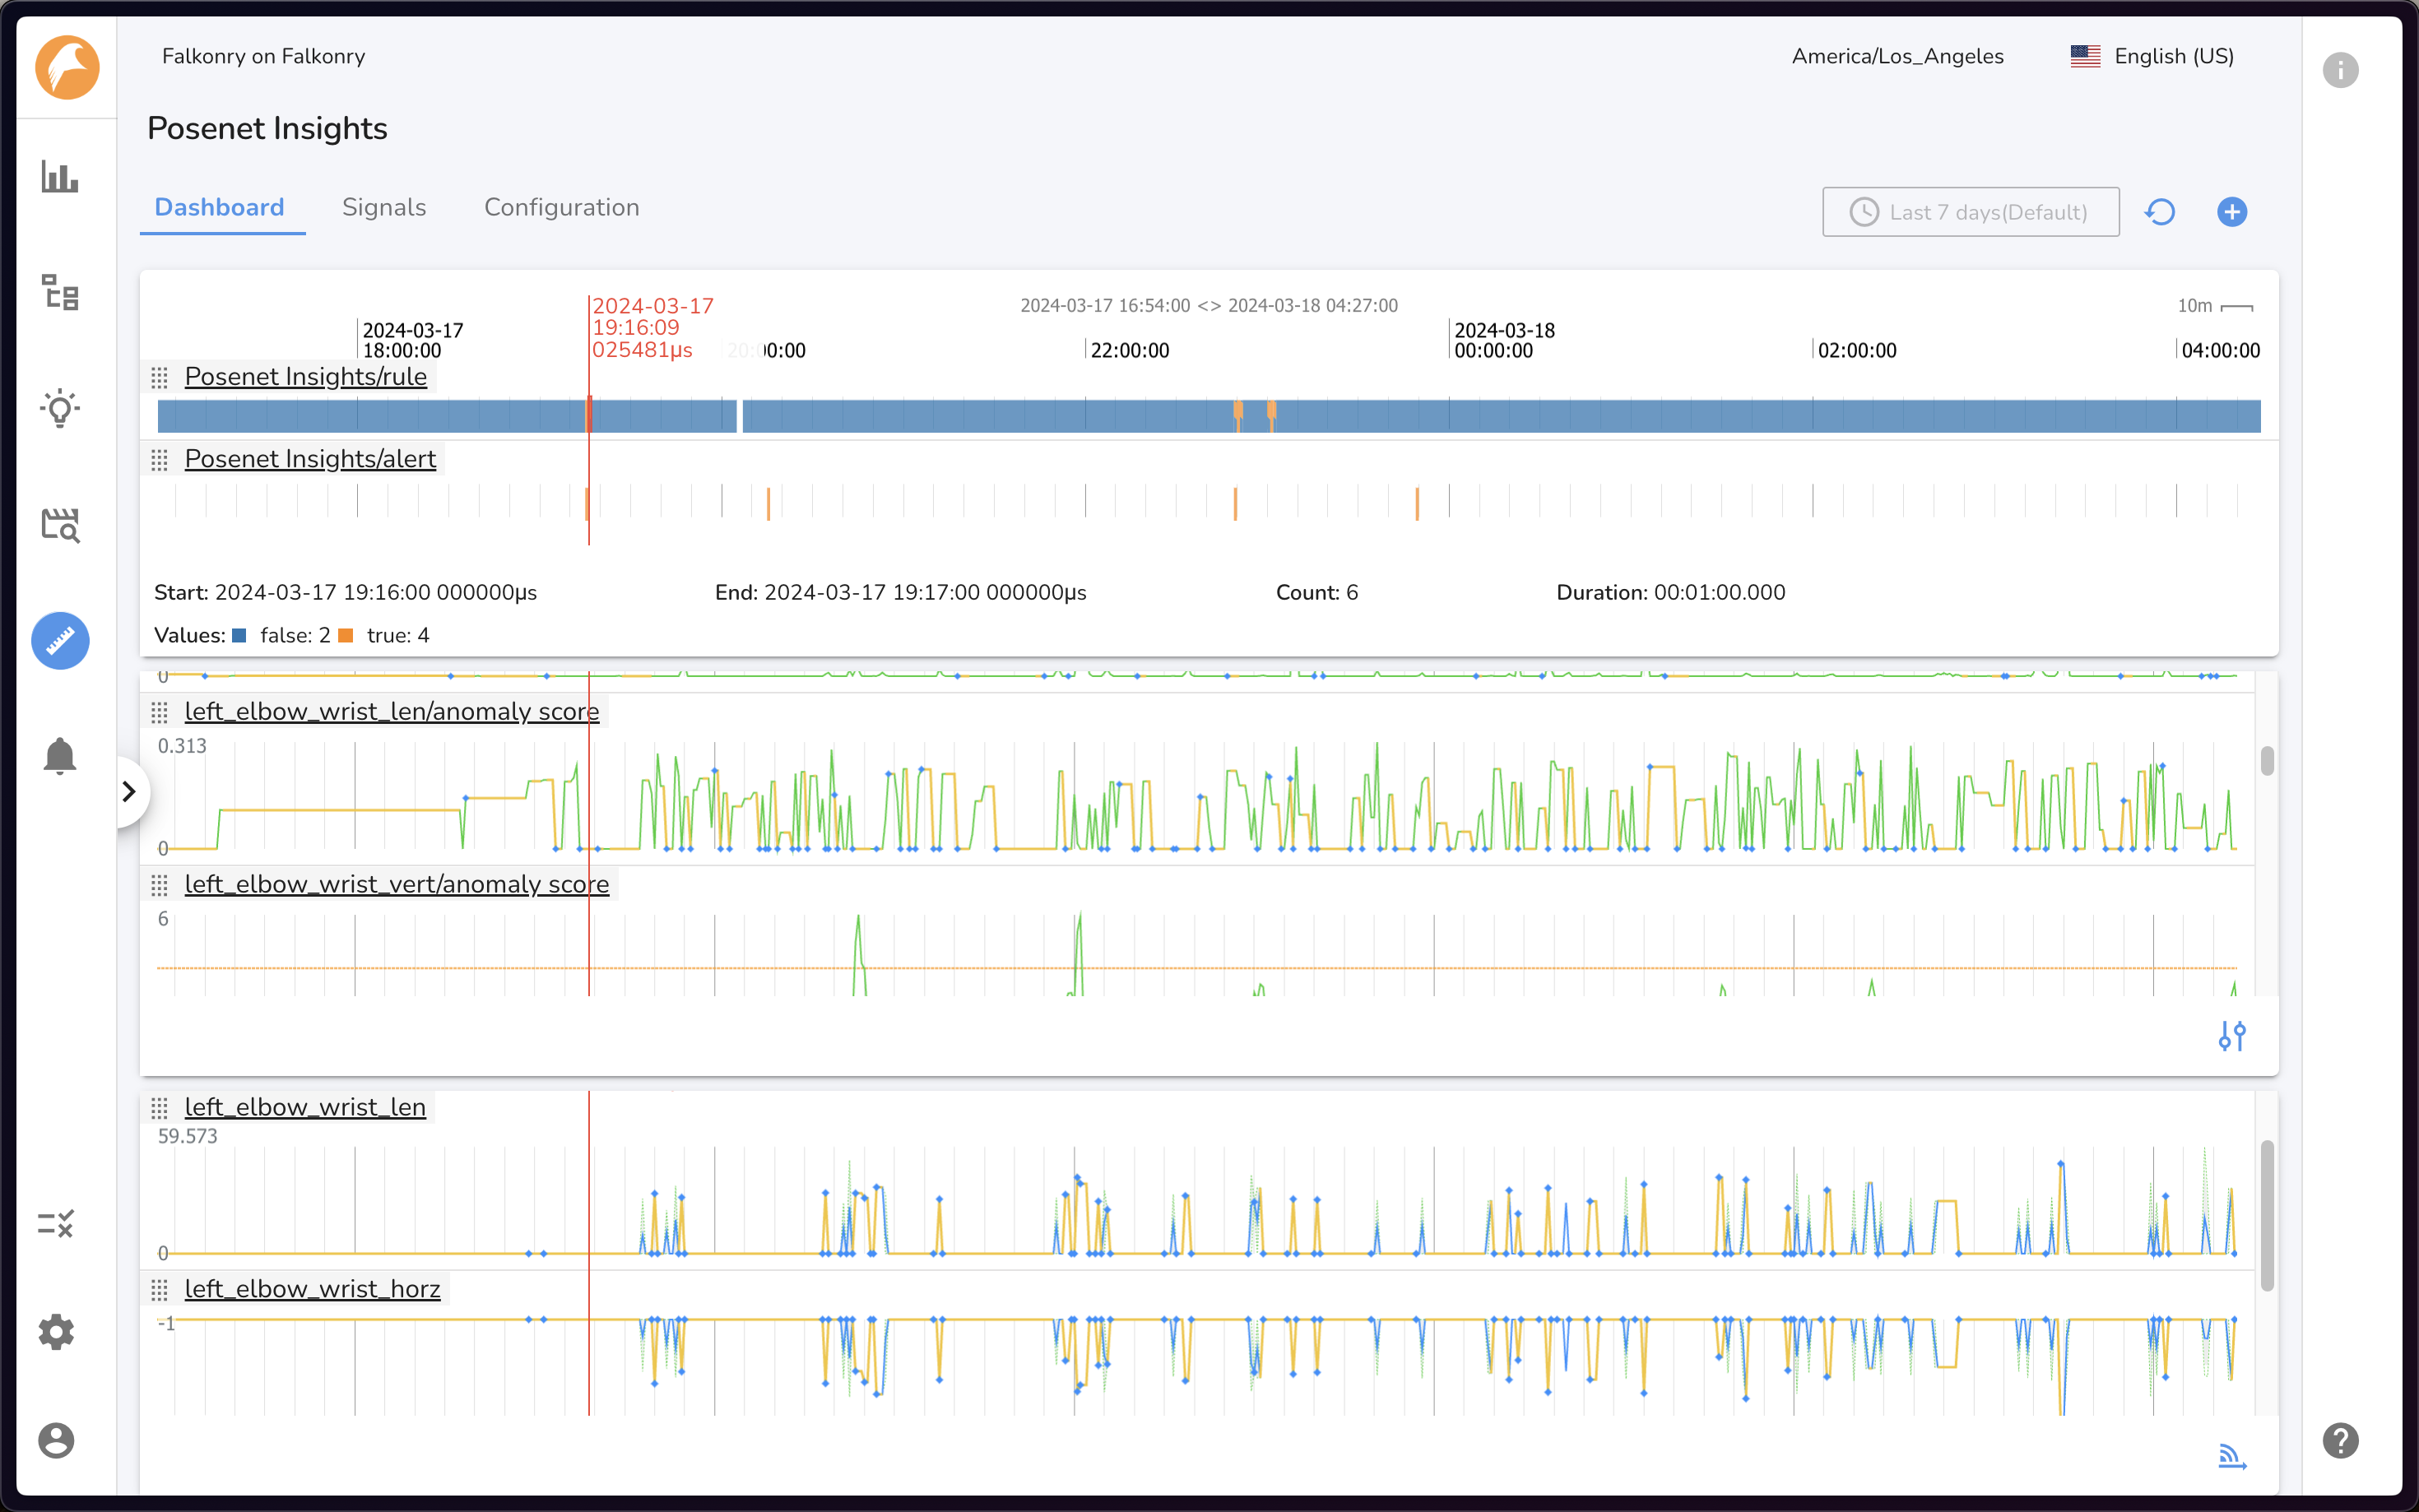Click the orange true value legend swatch
Viewport: 2419px width, 1512px height.
tap(346, 636)
